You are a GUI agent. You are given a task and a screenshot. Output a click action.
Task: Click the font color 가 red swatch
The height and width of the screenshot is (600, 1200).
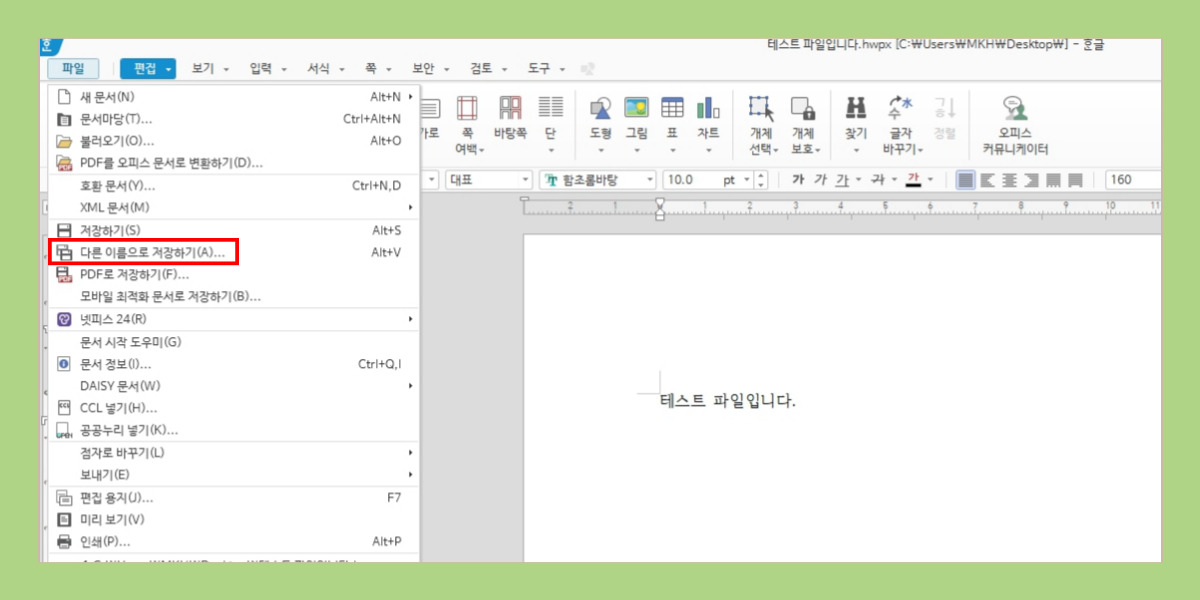coord(912,180)
